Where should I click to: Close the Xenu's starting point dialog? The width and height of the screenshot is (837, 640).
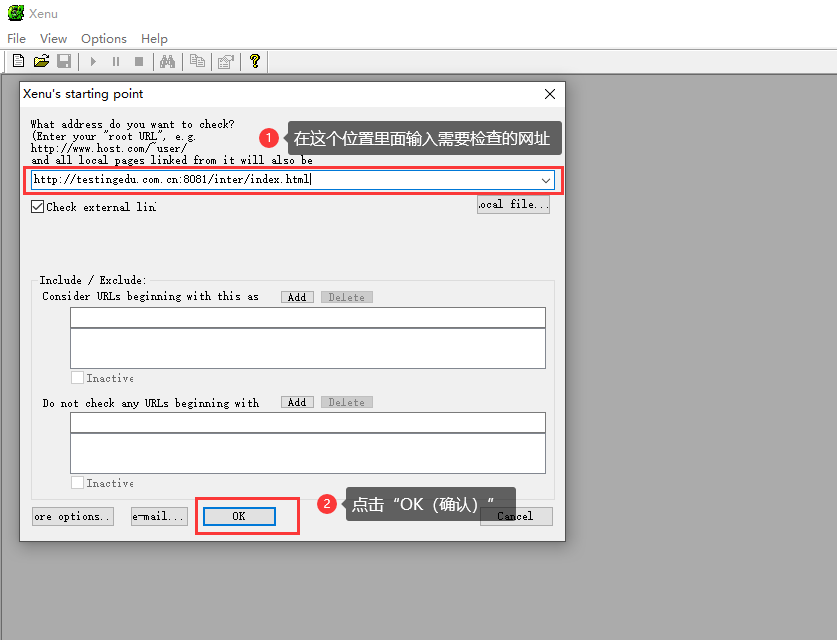pyautogui.click(x=550, y=94)
